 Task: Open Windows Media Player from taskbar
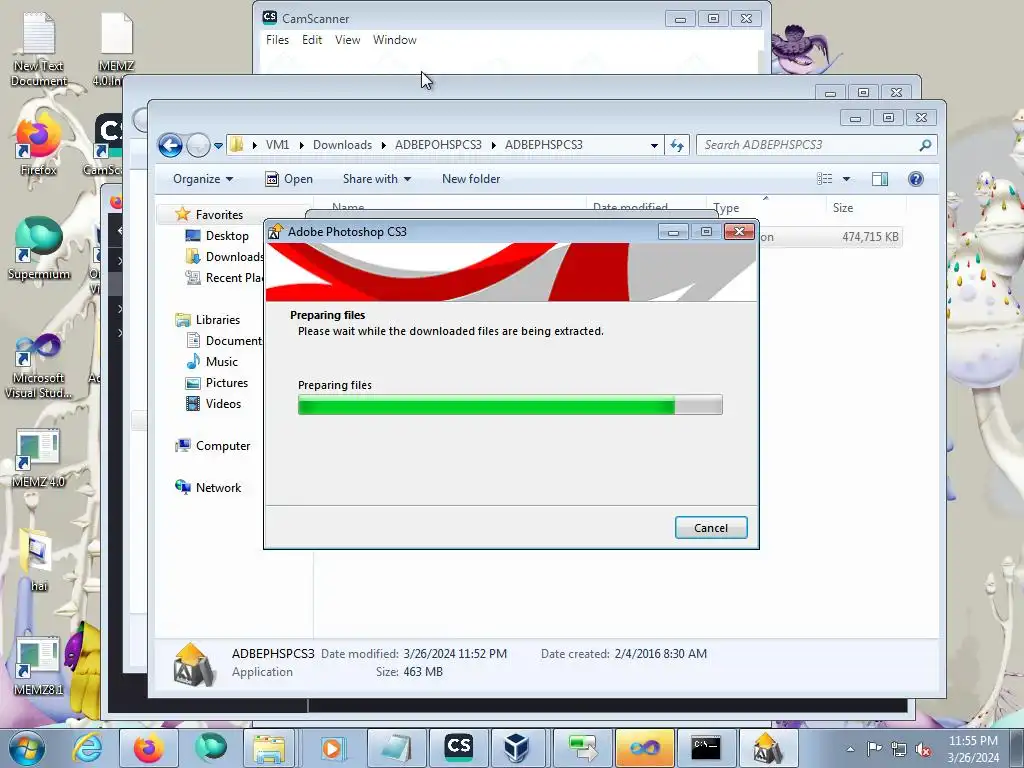point(332,748)
